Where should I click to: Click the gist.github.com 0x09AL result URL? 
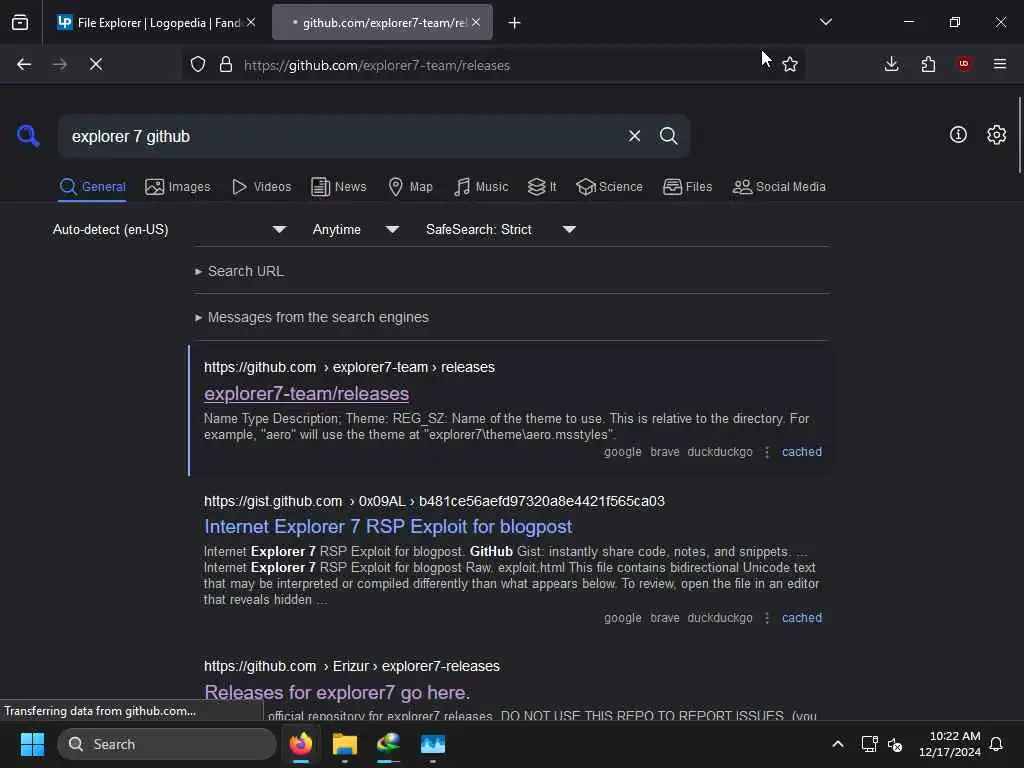(434, 502)
